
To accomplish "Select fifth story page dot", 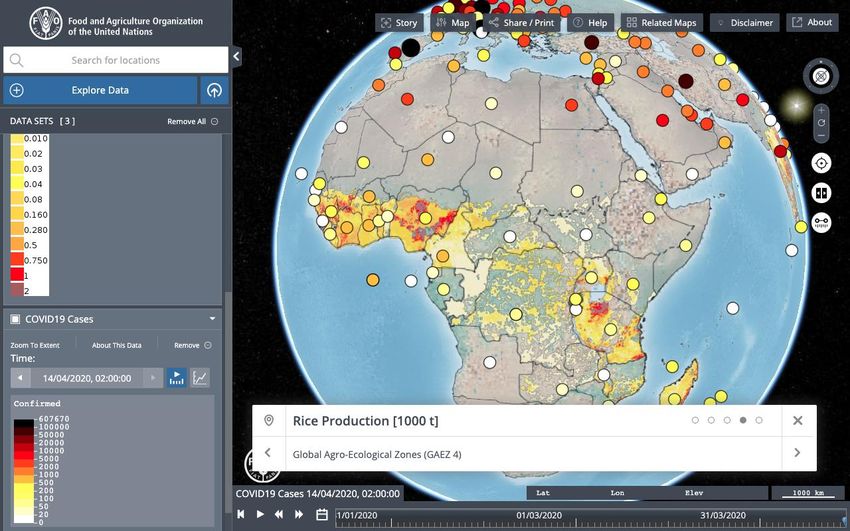I will (759, 420).
